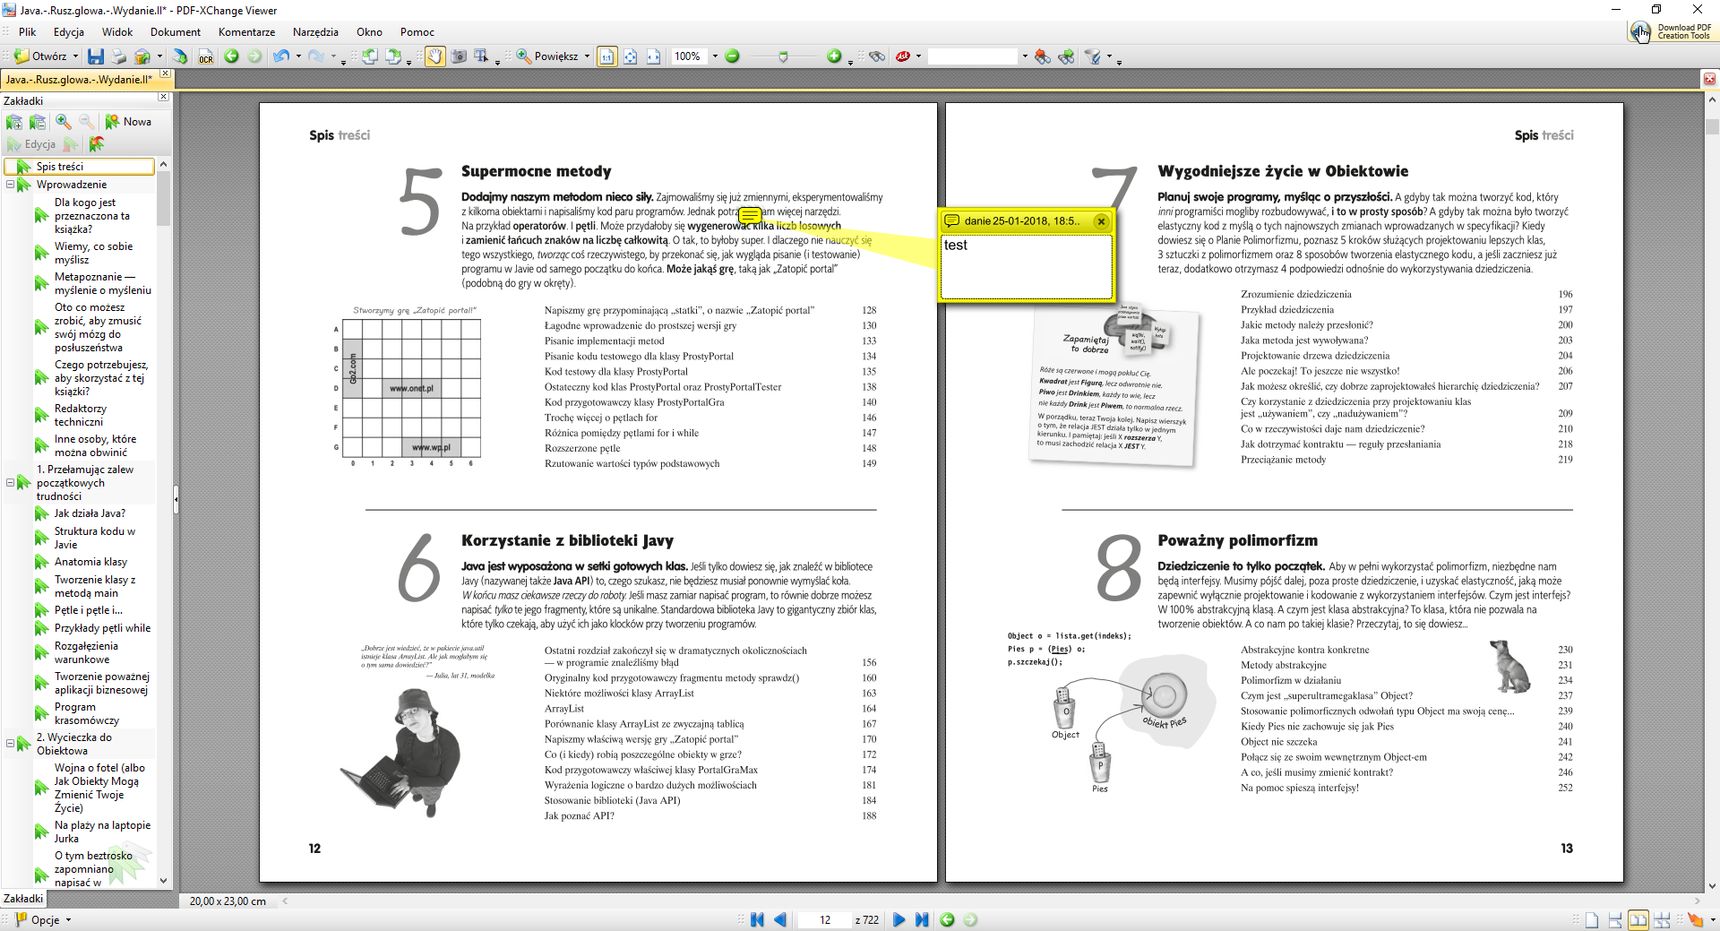
Task: Open the Plik menu
Action: 27,32
